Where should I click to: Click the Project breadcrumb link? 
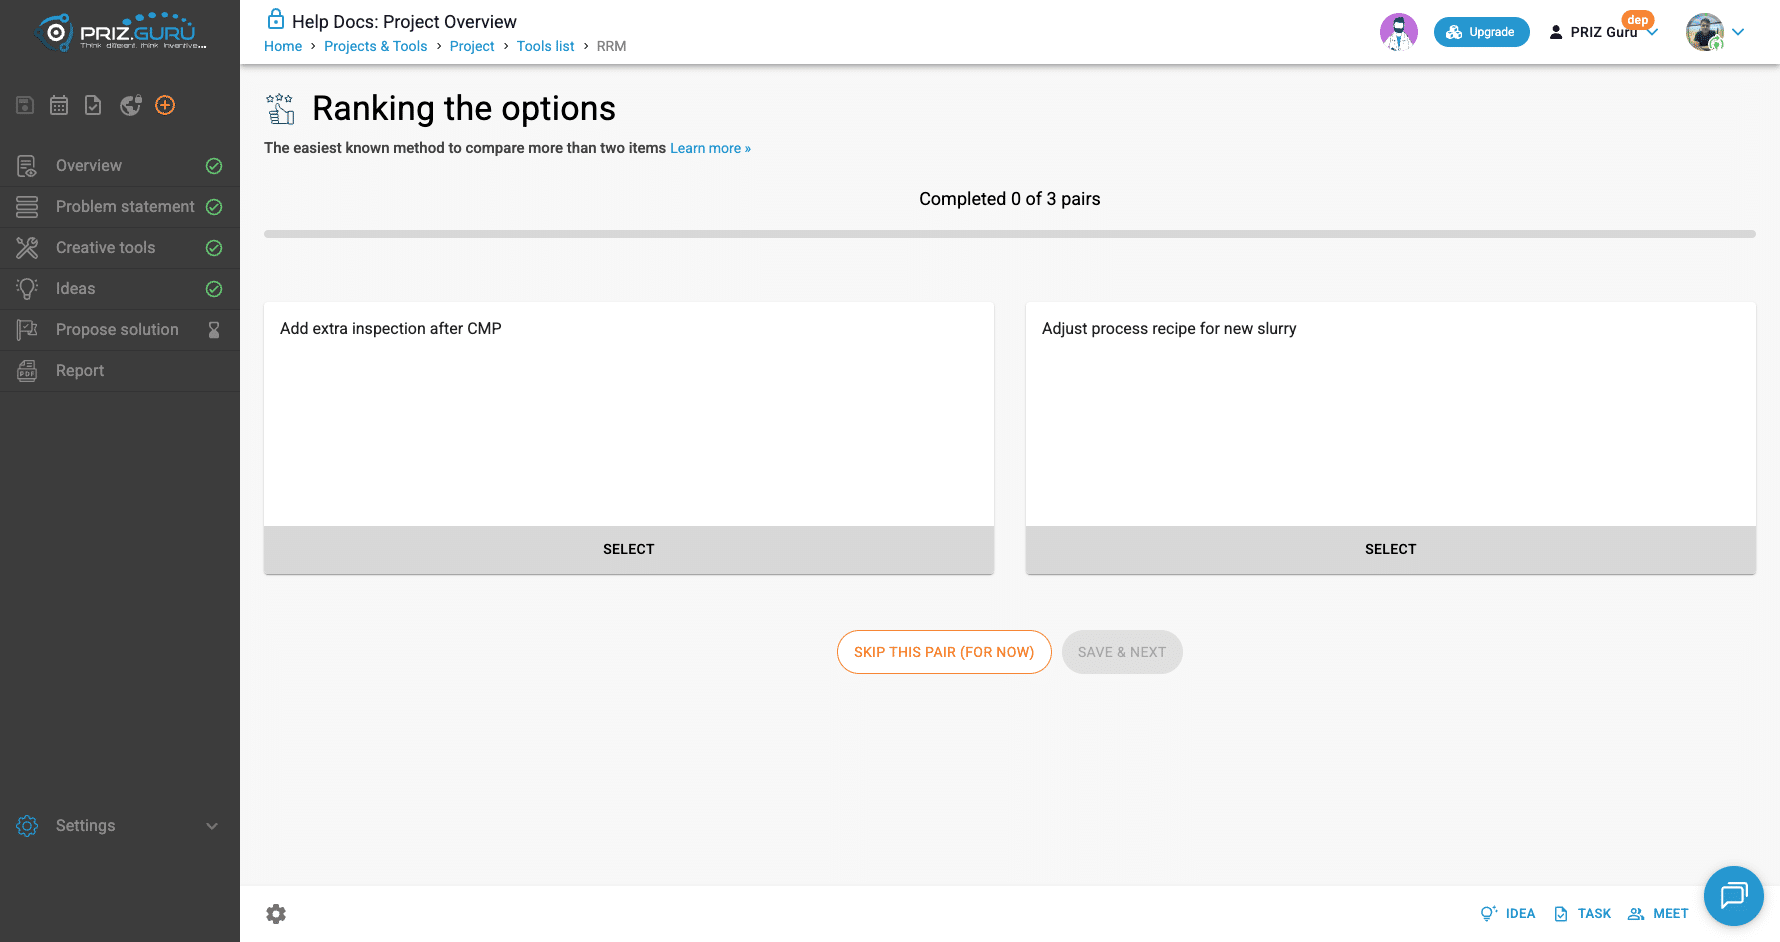[472, 46]
